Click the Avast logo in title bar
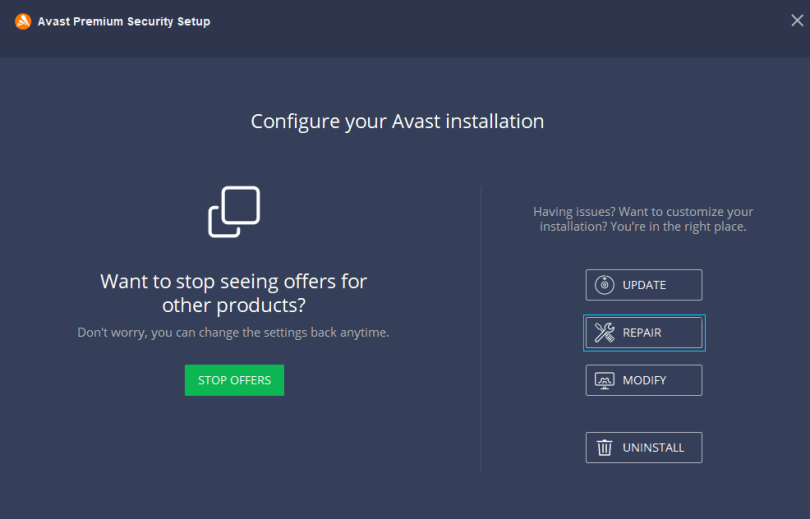Viewport: 810px width, 519px height. coord(23,21)
